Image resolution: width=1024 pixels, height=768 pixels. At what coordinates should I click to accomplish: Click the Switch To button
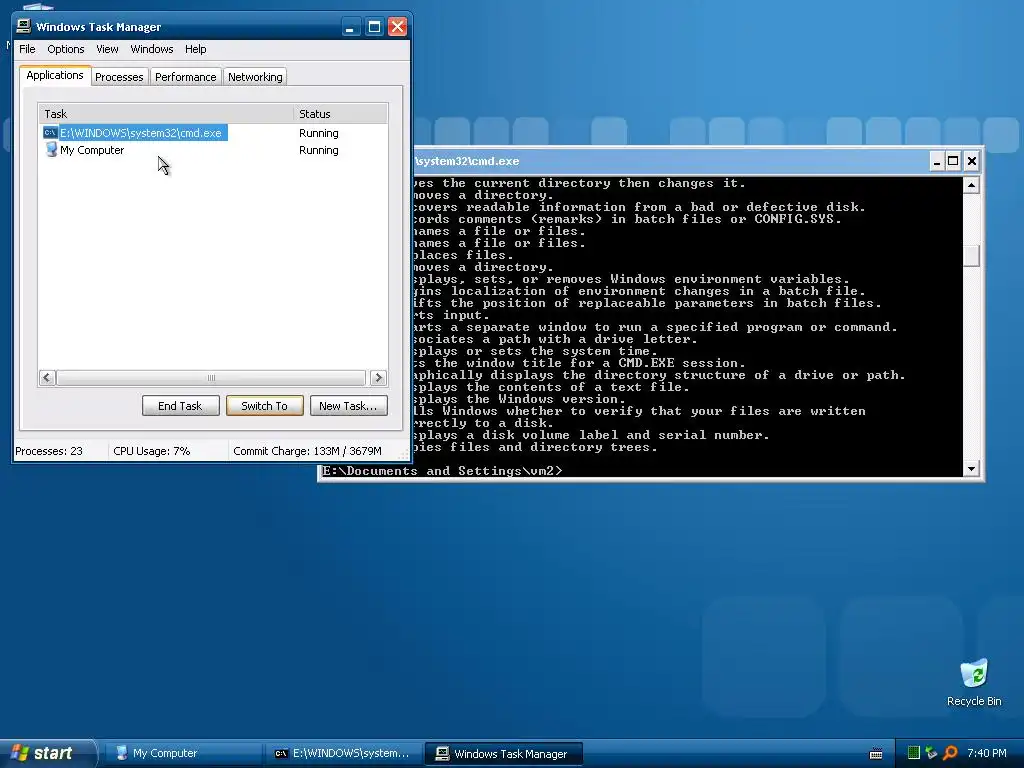click(264, 406)
